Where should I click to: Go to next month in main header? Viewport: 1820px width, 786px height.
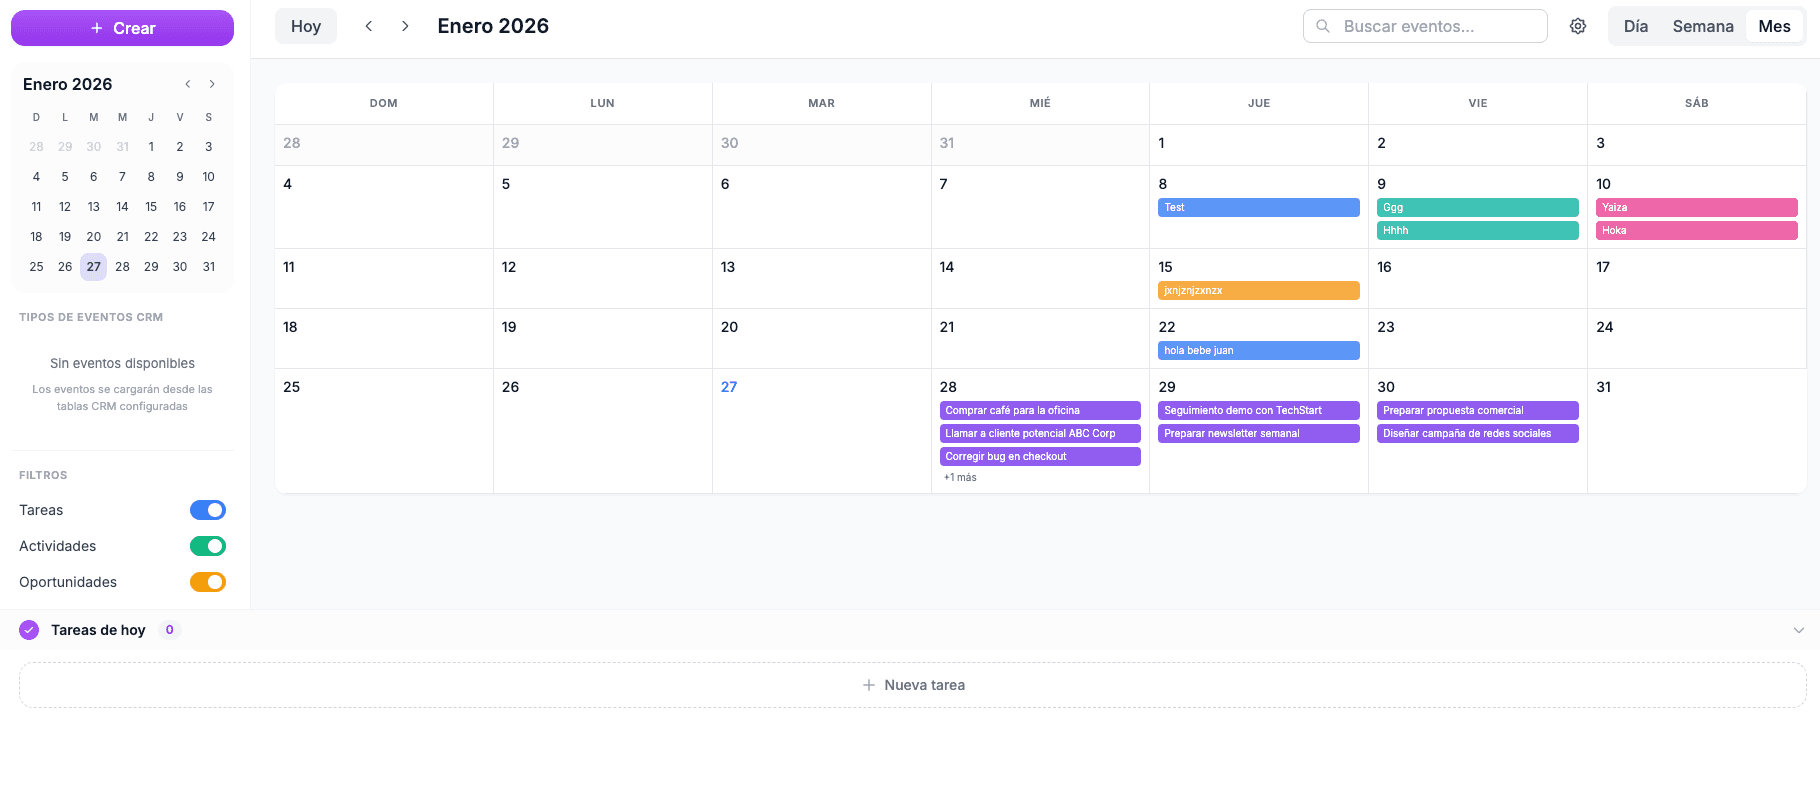(x=405, y=26)
